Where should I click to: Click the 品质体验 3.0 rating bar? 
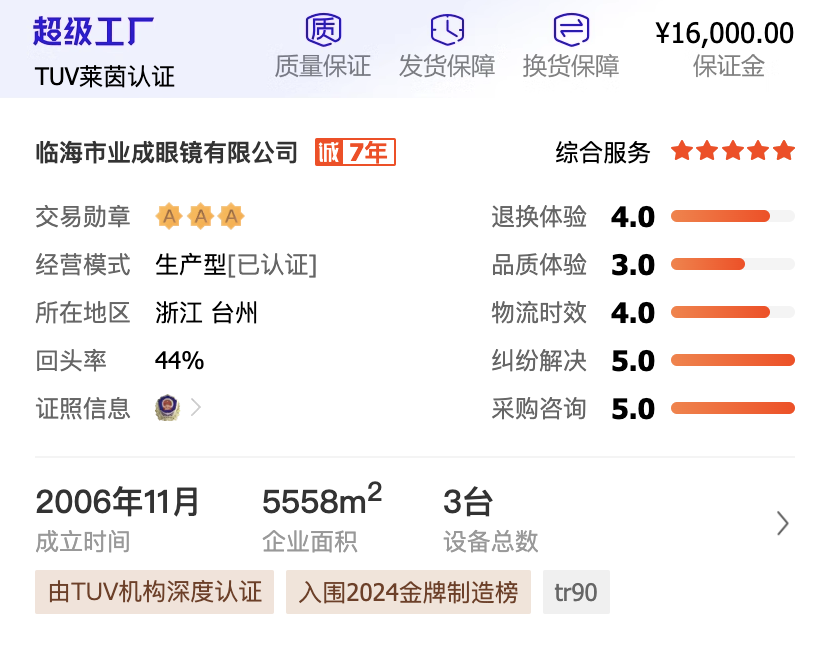coord(732,265)
